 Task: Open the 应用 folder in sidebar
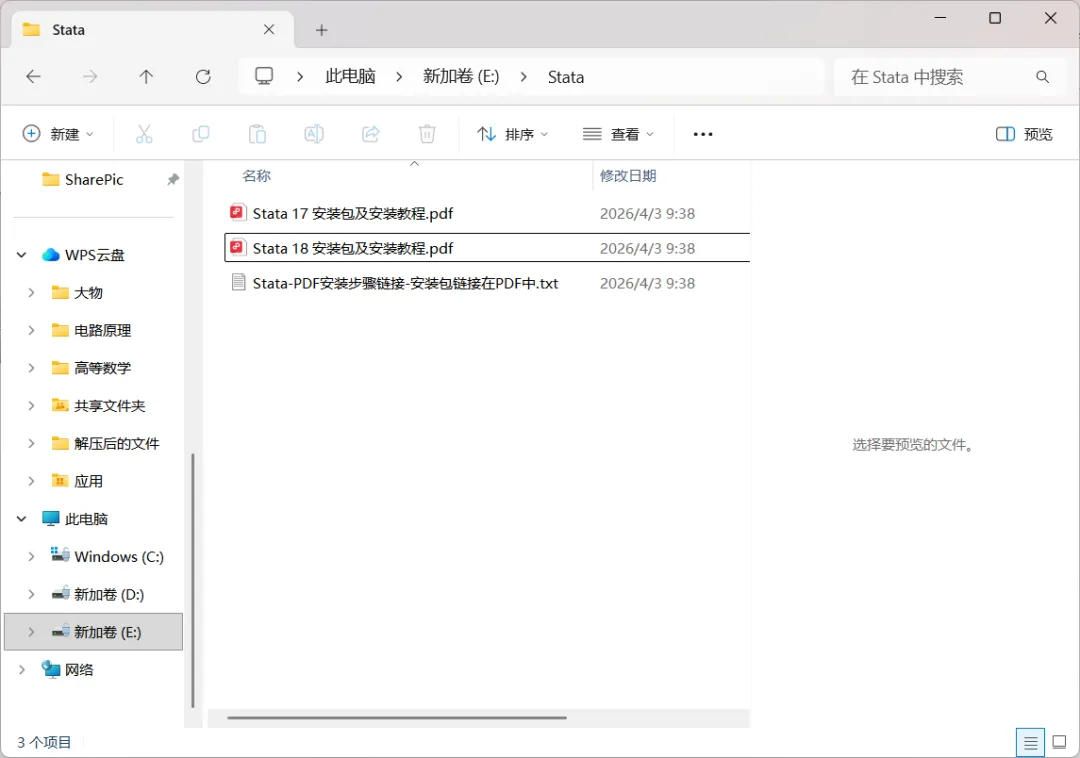click(x=77, y=481)
